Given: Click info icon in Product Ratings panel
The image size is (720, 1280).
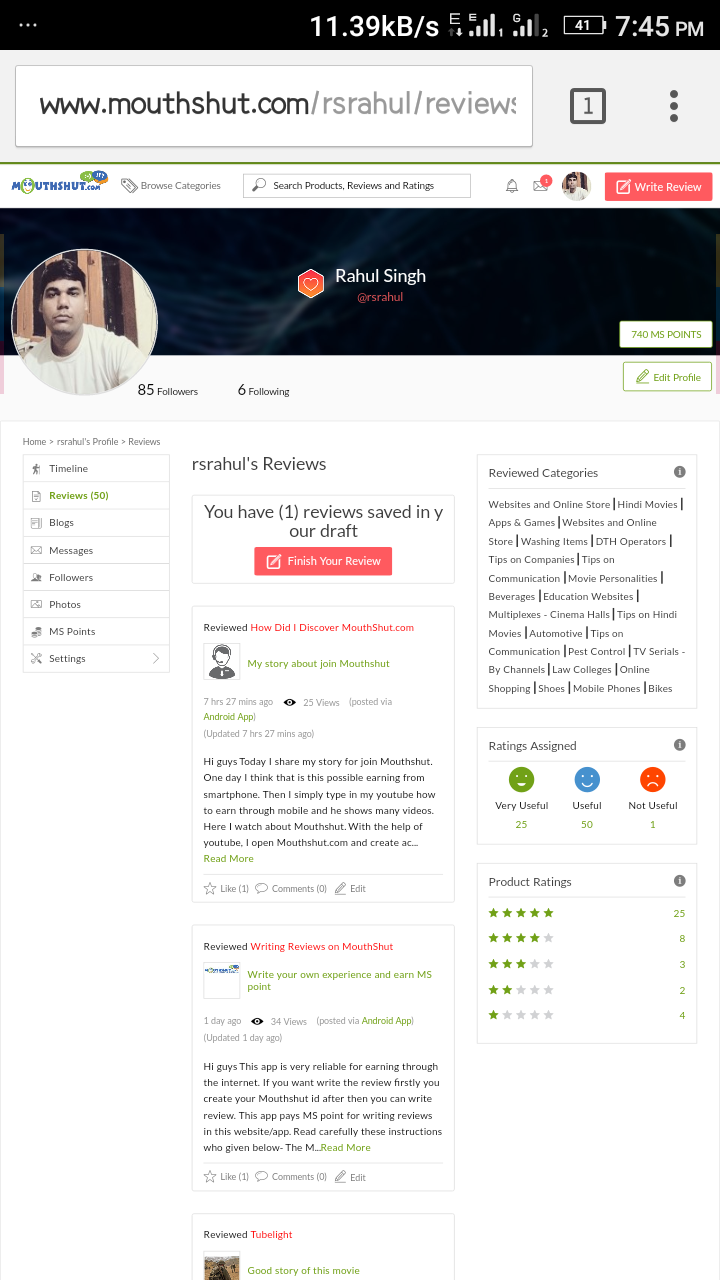Looking at the screenshot, I should click(680, 881).
